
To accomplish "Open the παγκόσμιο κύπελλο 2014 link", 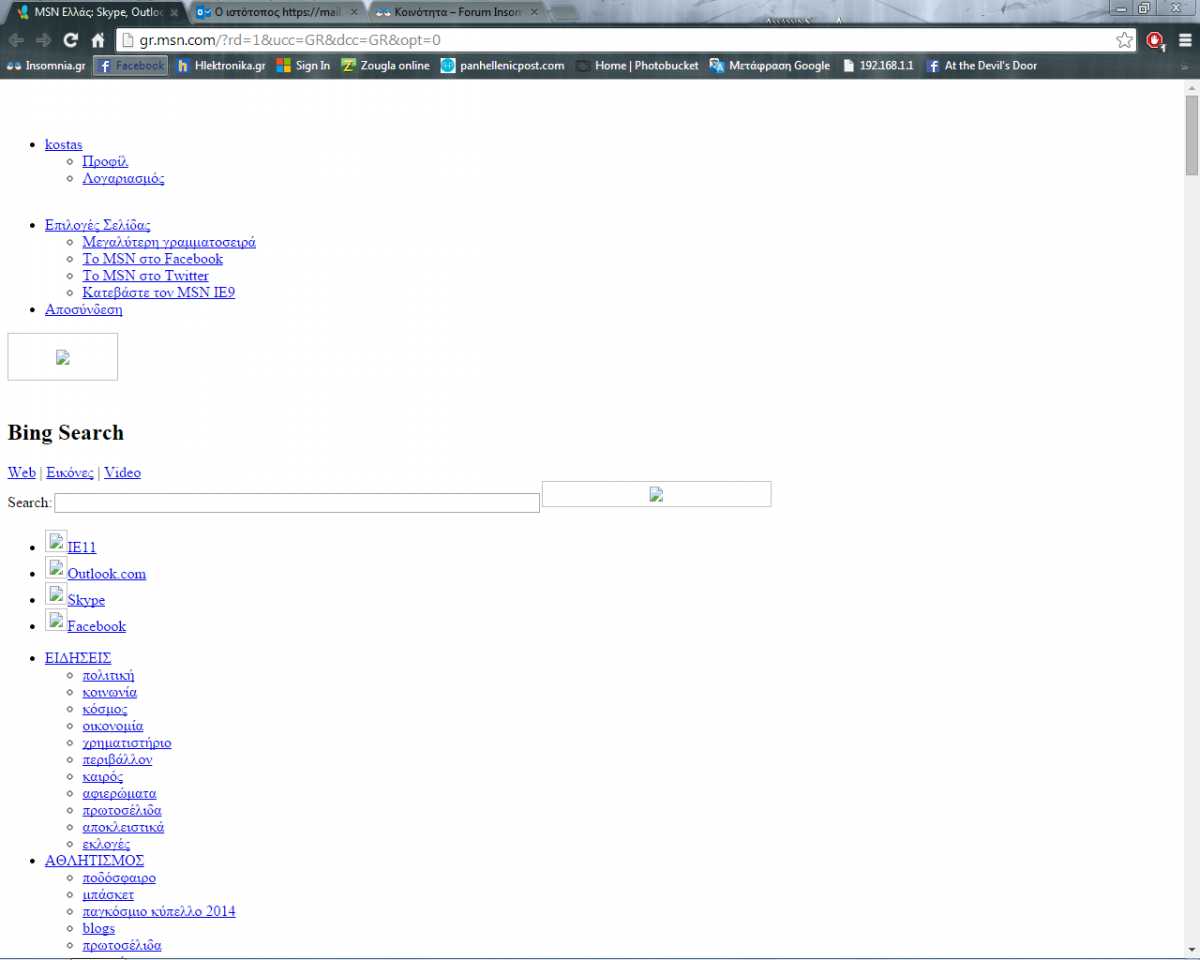I will click(x=159, y=912).
